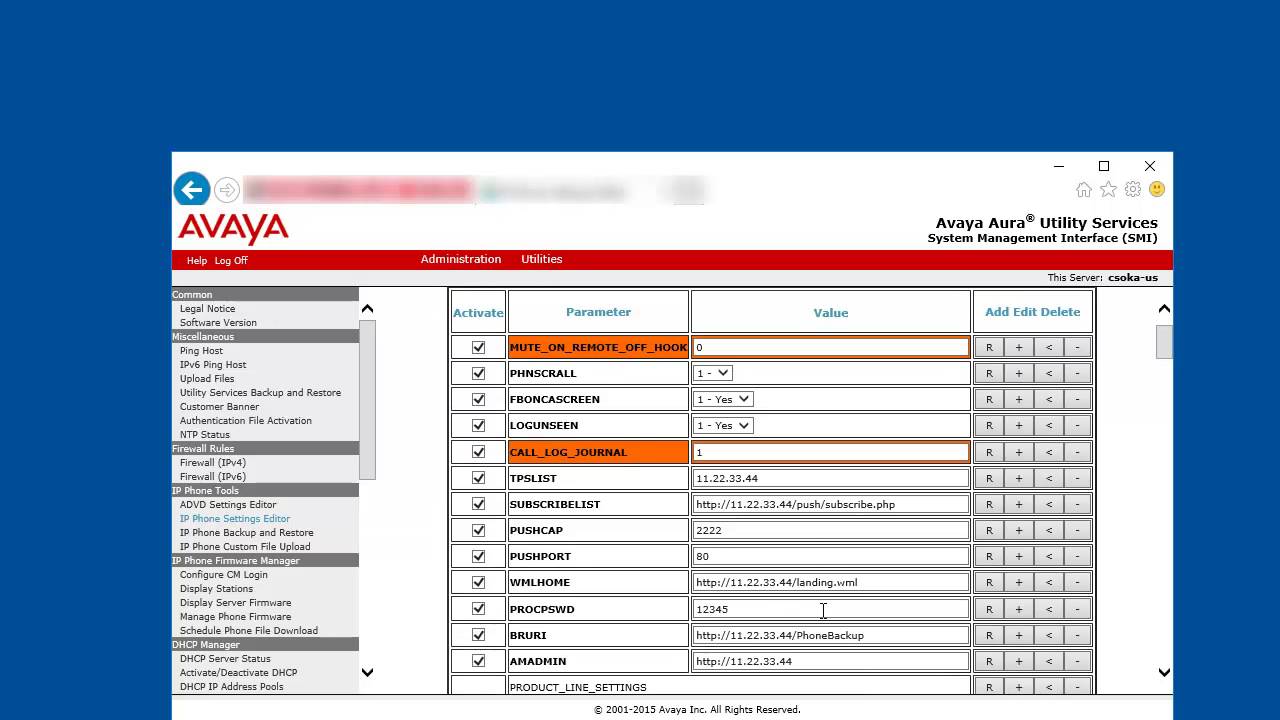
Task: Open ADVD Settings Editor
Action: [x=228, y=505]
